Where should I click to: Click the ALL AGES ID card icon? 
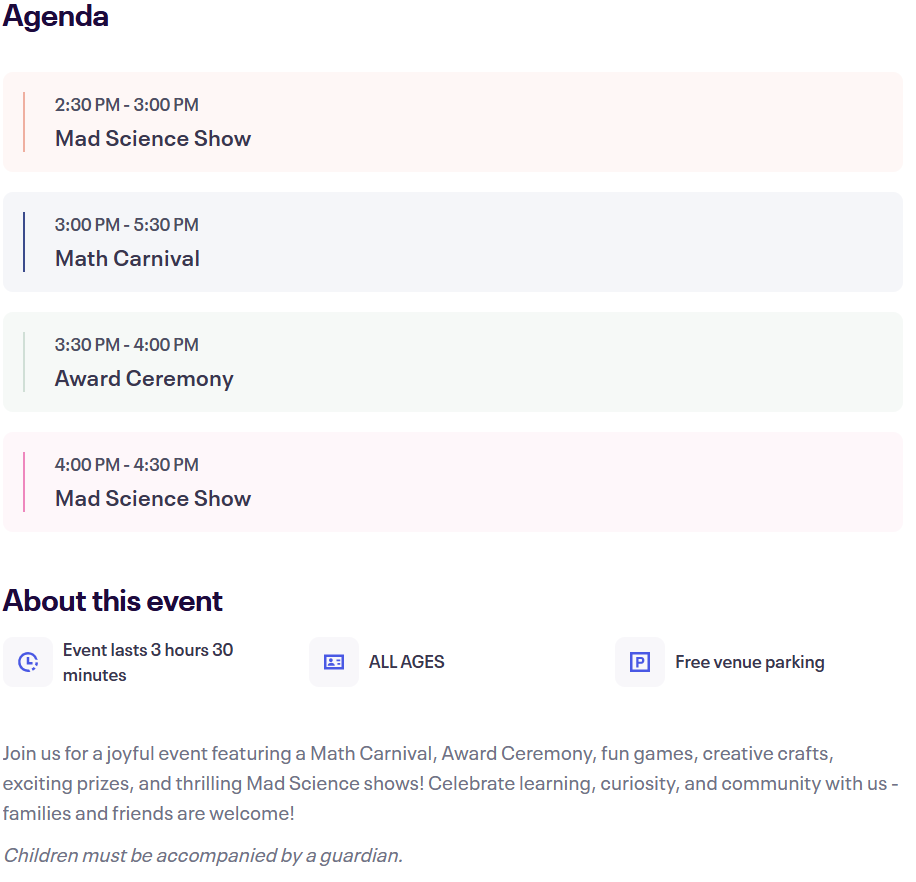pyautogui.click(x=334, y=662)
